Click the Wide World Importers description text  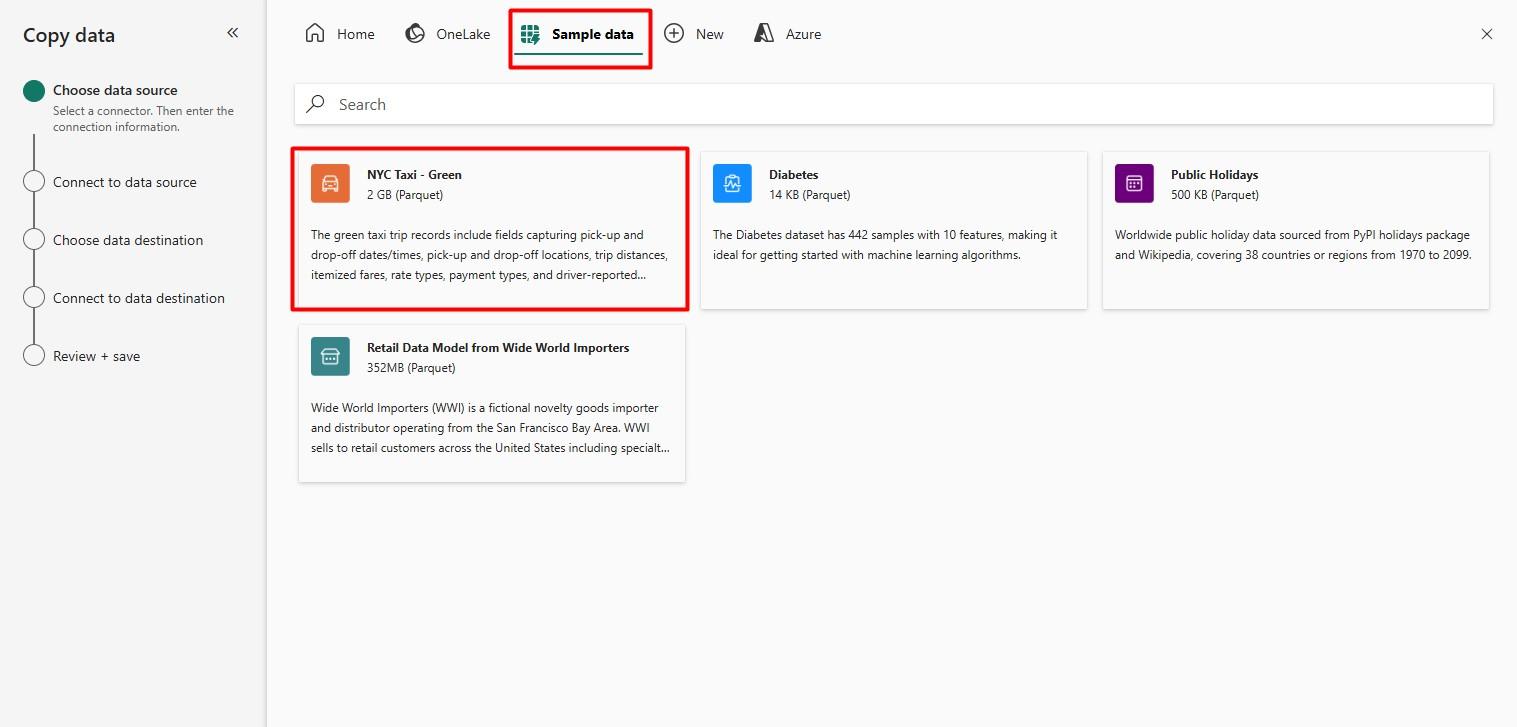tap(491, 428)
